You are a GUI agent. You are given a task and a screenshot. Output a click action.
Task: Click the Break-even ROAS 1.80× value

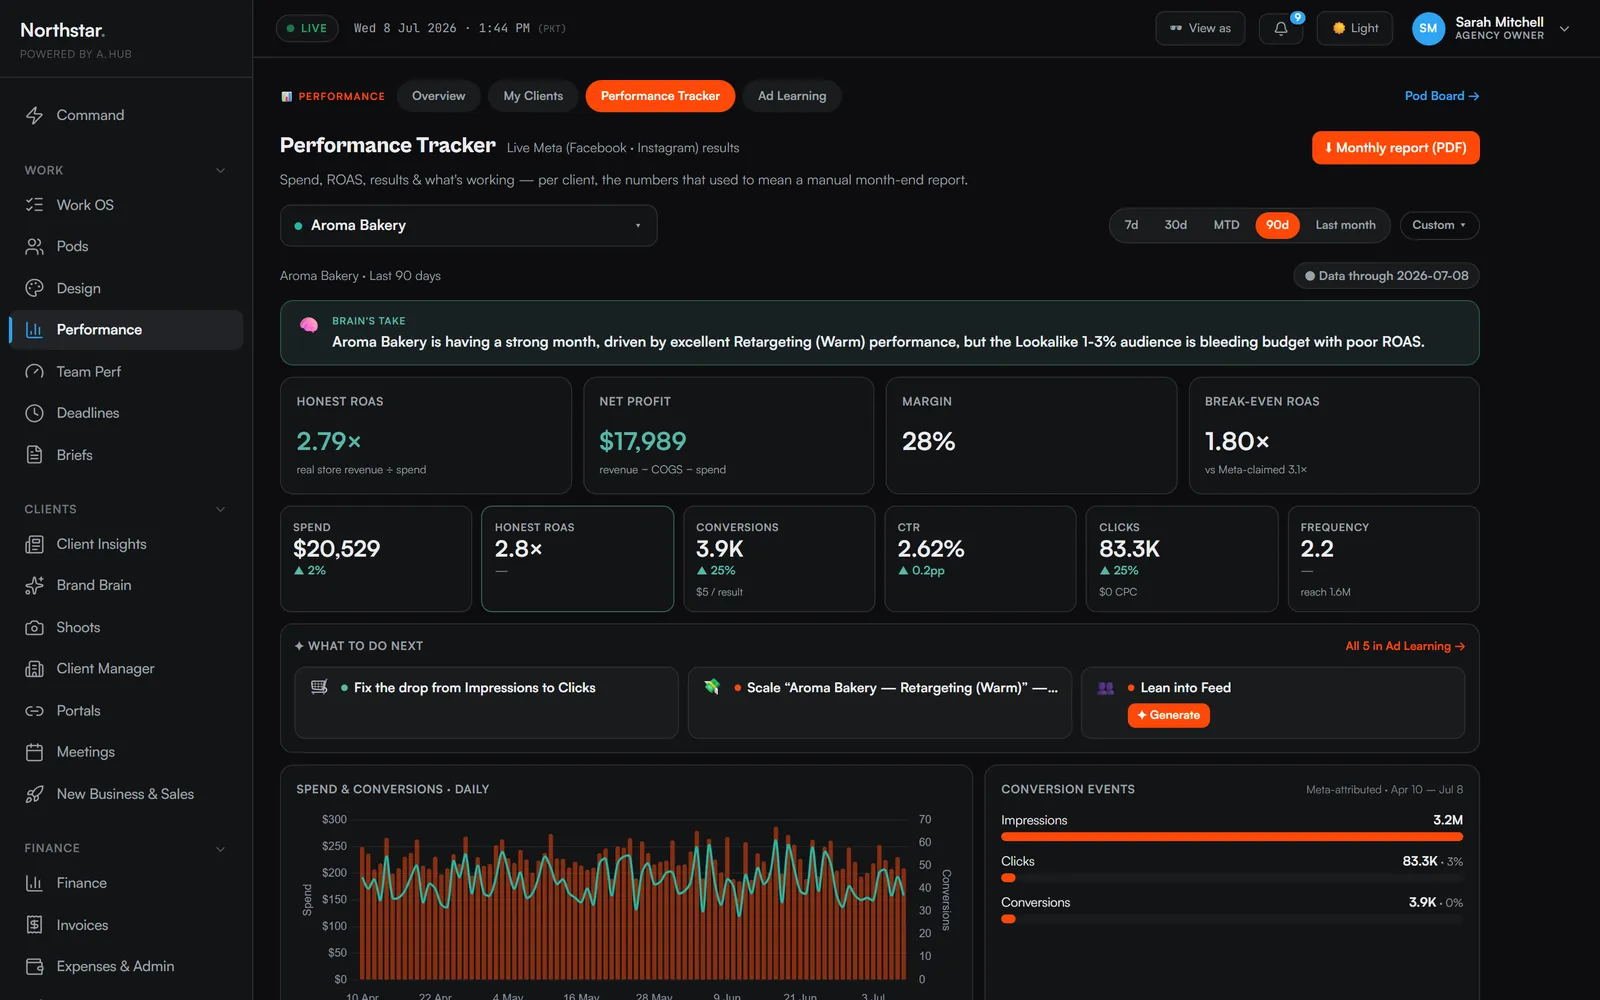tap(1237, 441)
